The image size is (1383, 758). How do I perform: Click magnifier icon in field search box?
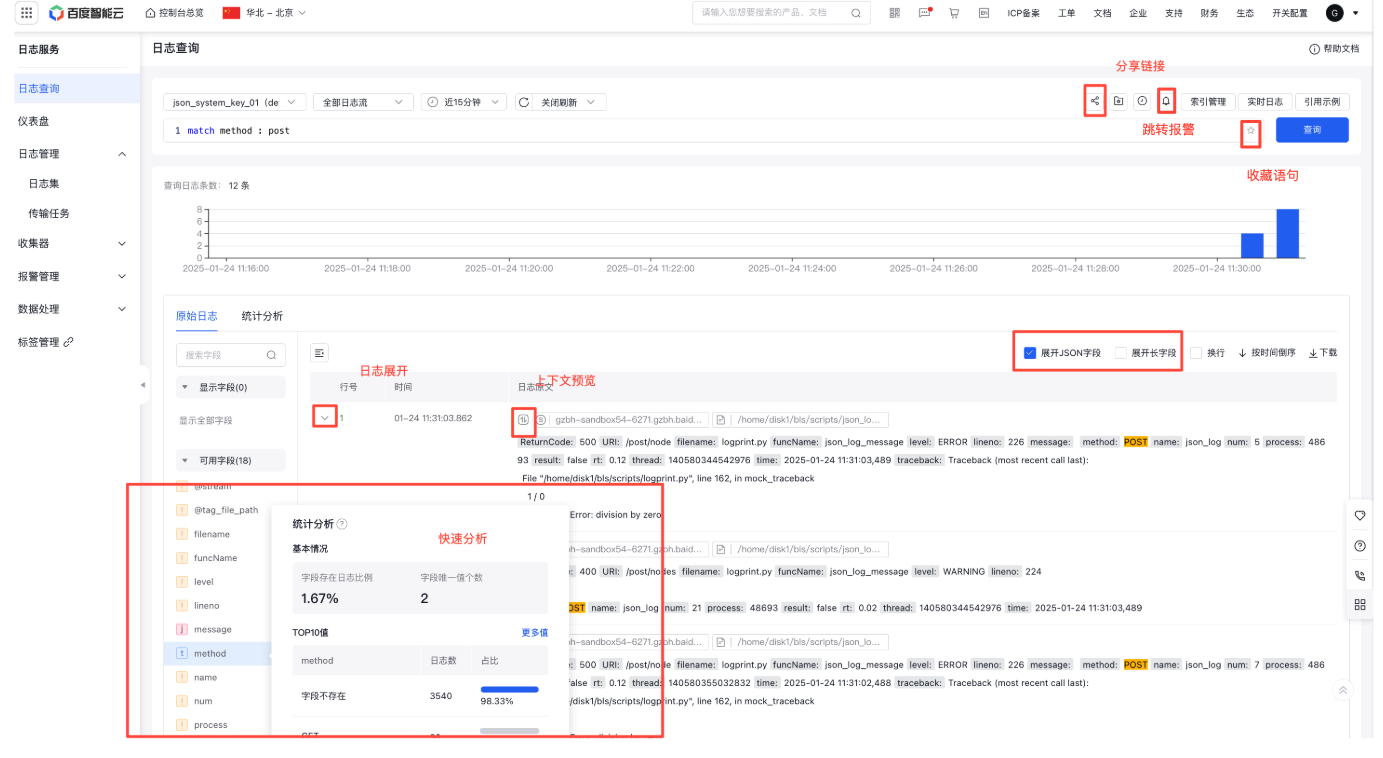click(x=271, y=355)
